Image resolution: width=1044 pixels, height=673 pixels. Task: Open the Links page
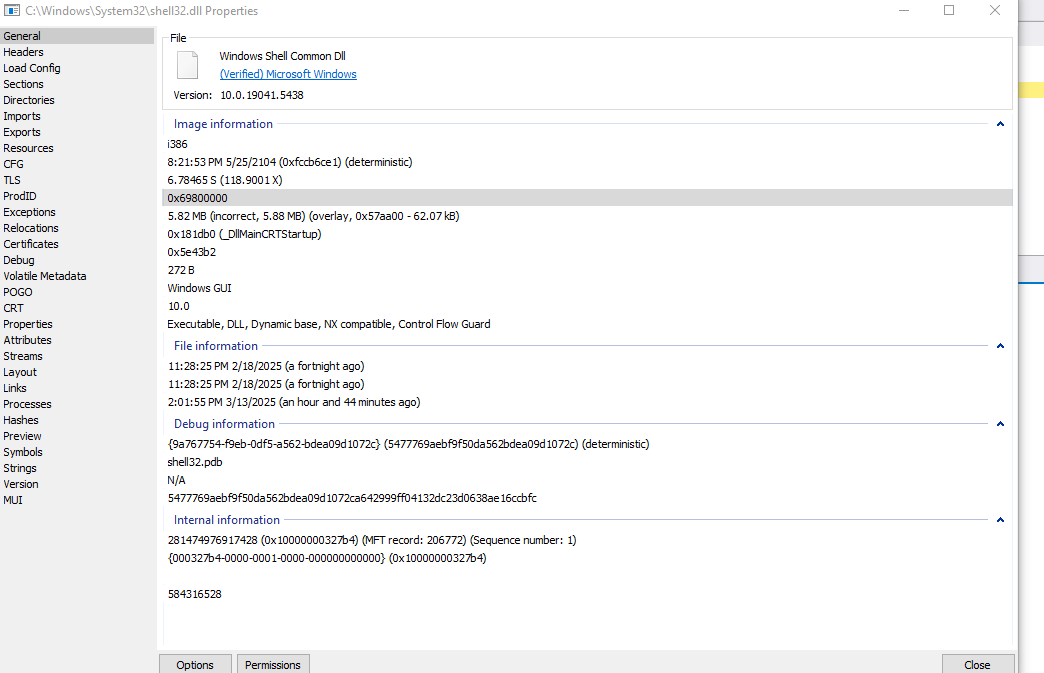[77, 387]
